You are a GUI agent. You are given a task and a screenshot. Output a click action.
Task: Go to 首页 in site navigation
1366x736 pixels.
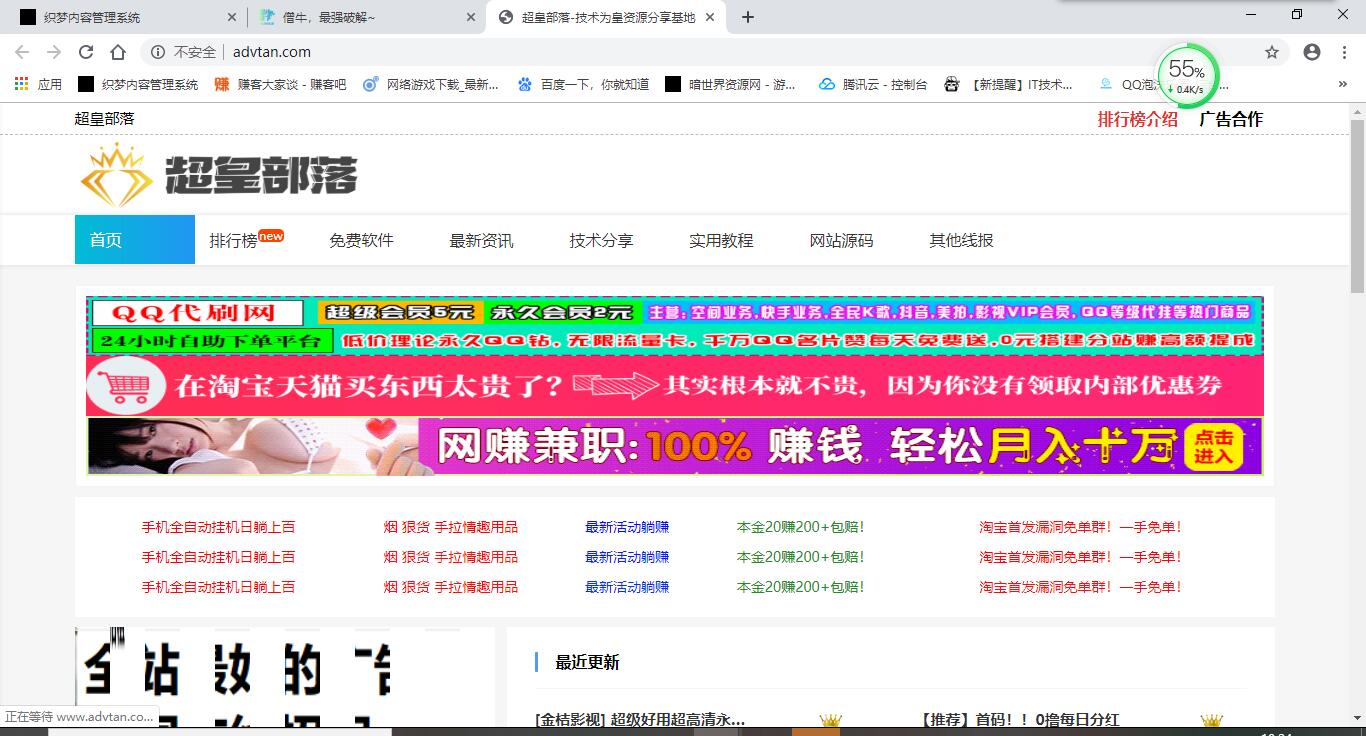point(135,240)
